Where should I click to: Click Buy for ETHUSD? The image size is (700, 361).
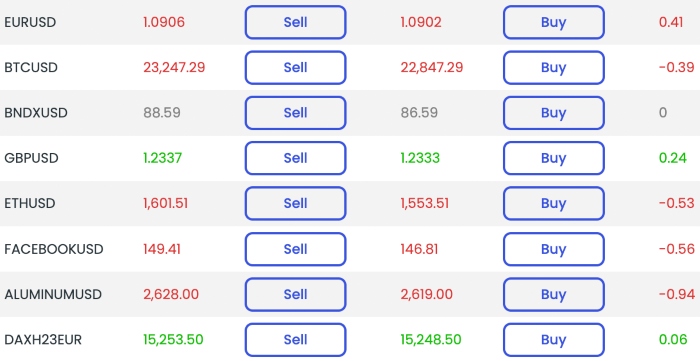click(x=554, y=203)
